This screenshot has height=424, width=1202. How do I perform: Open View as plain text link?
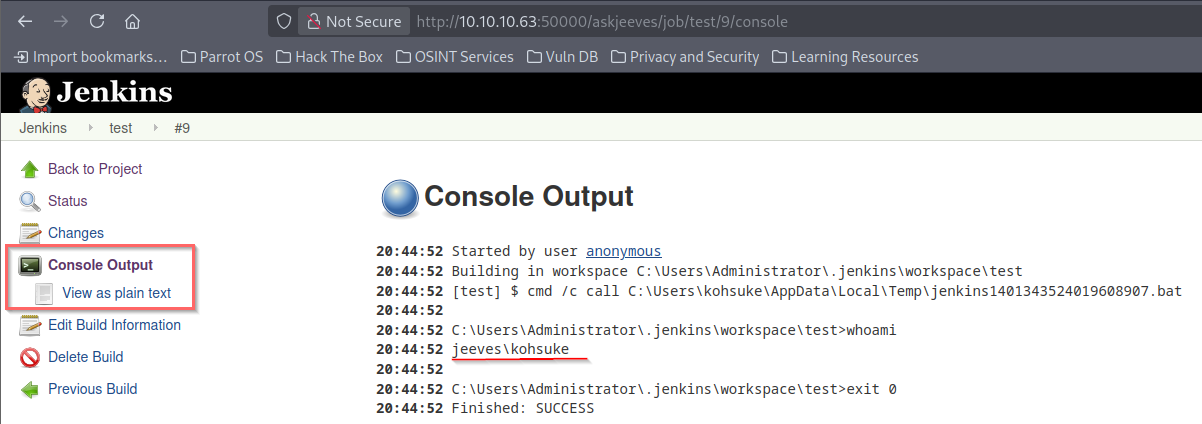coord(116,293)
